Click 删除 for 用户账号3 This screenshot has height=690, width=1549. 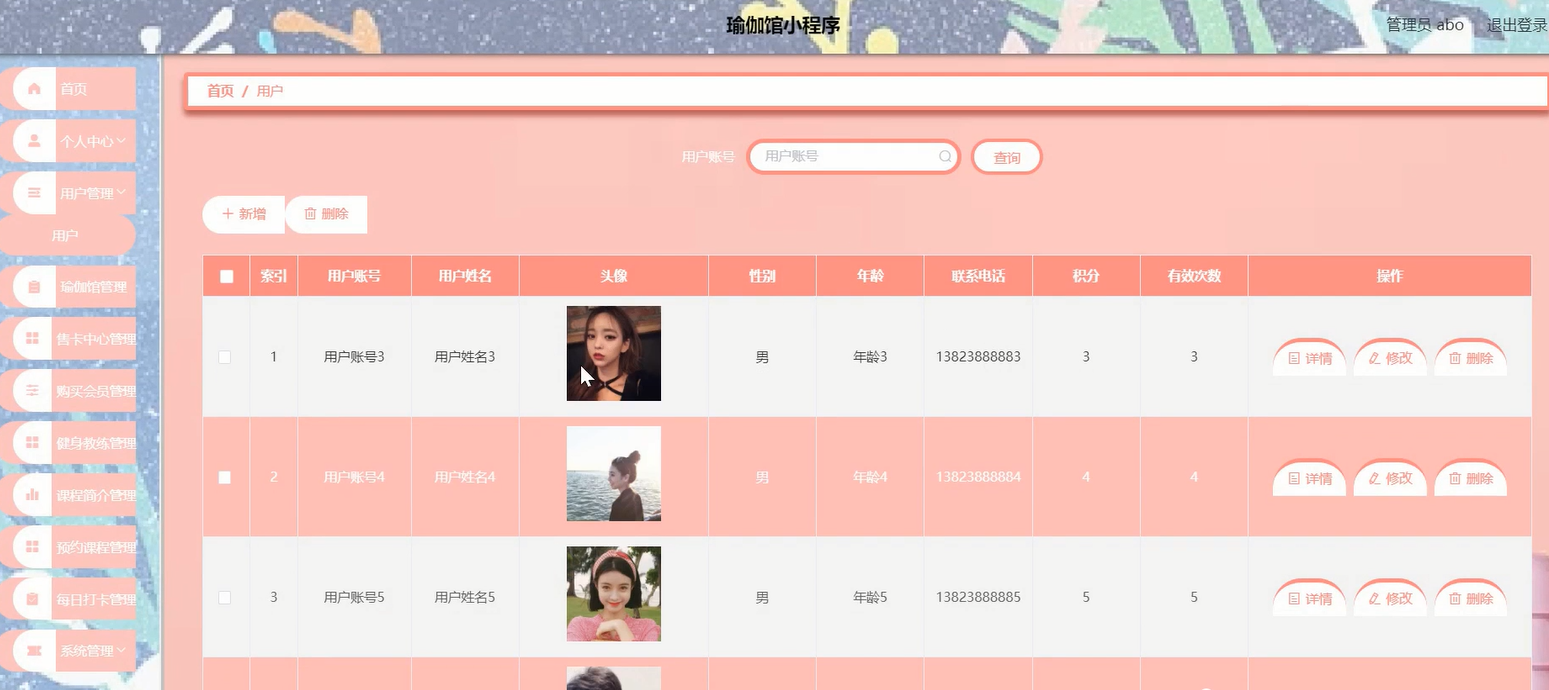coord(1471,357)
